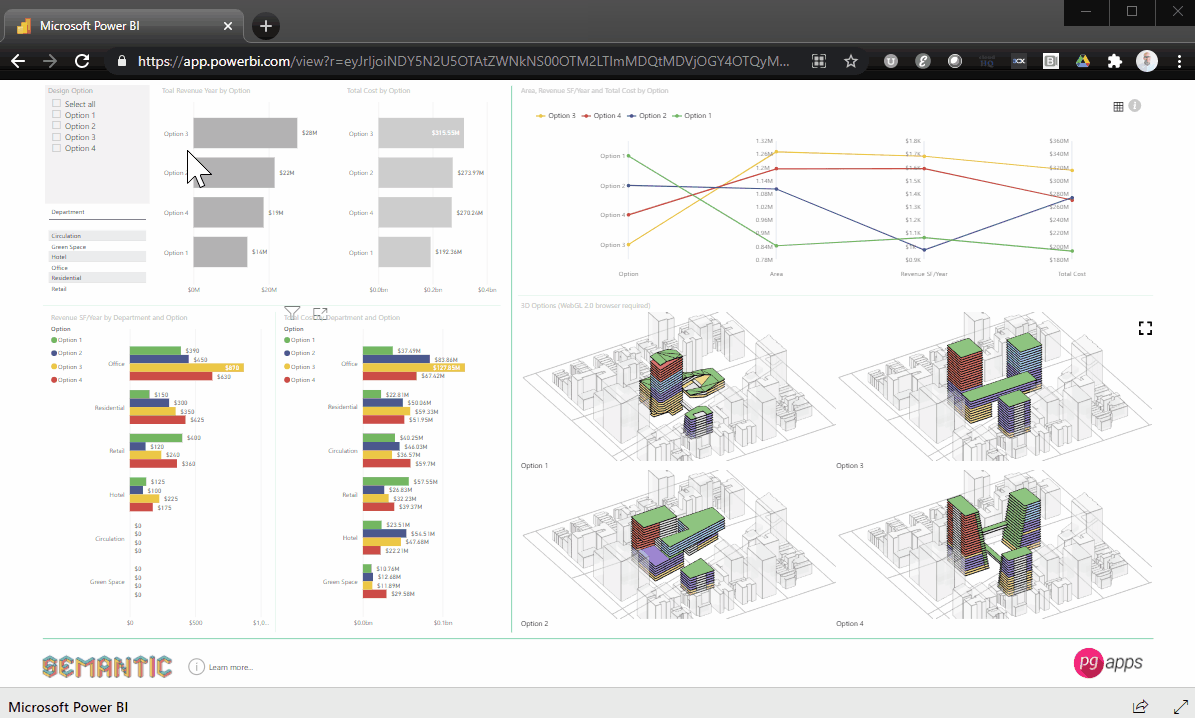Check the Option 4 design option
The width and height of the screenshot is (1195, 718).
point(57,148)
